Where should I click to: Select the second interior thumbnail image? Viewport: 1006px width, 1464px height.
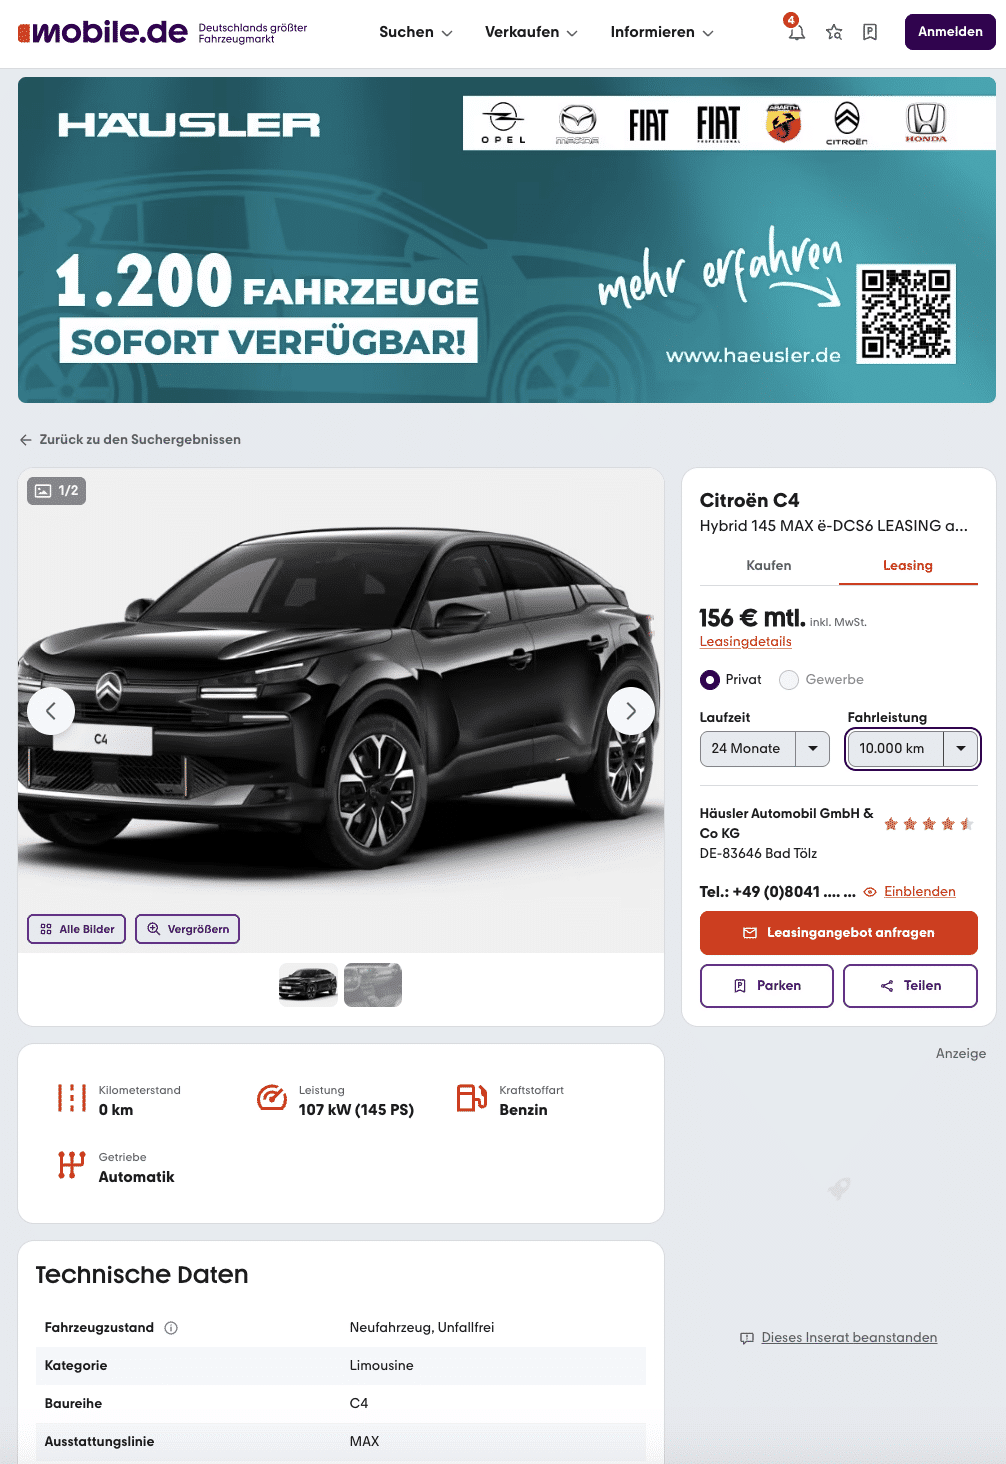(373, 985)
